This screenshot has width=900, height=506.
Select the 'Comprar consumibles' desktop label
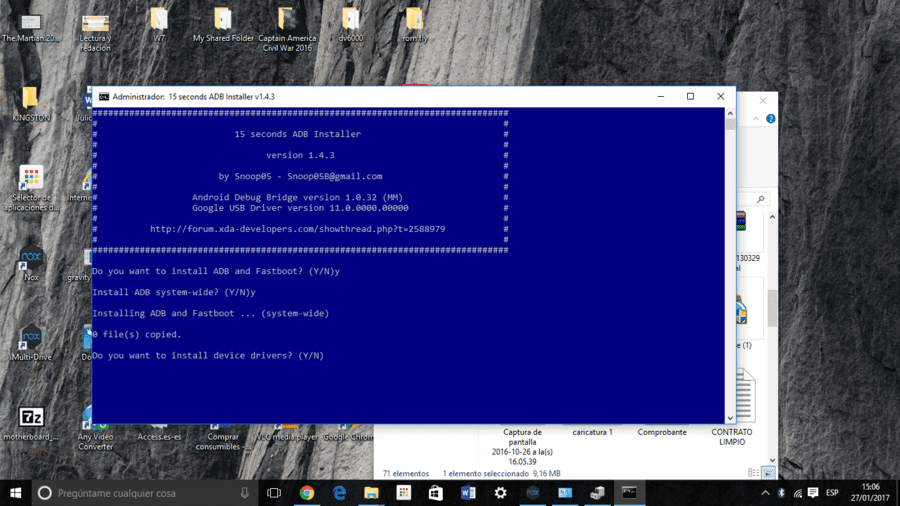click(223, 442)
